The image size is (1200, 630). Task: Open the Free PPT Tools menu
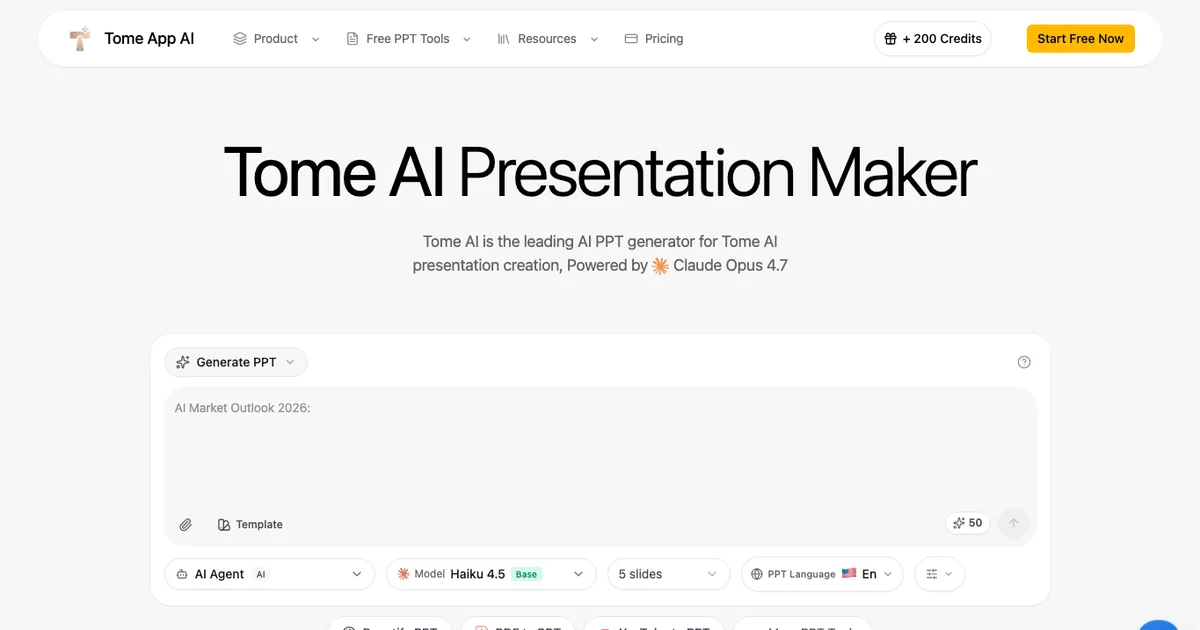pyautogui.click(x=408, y=39)
